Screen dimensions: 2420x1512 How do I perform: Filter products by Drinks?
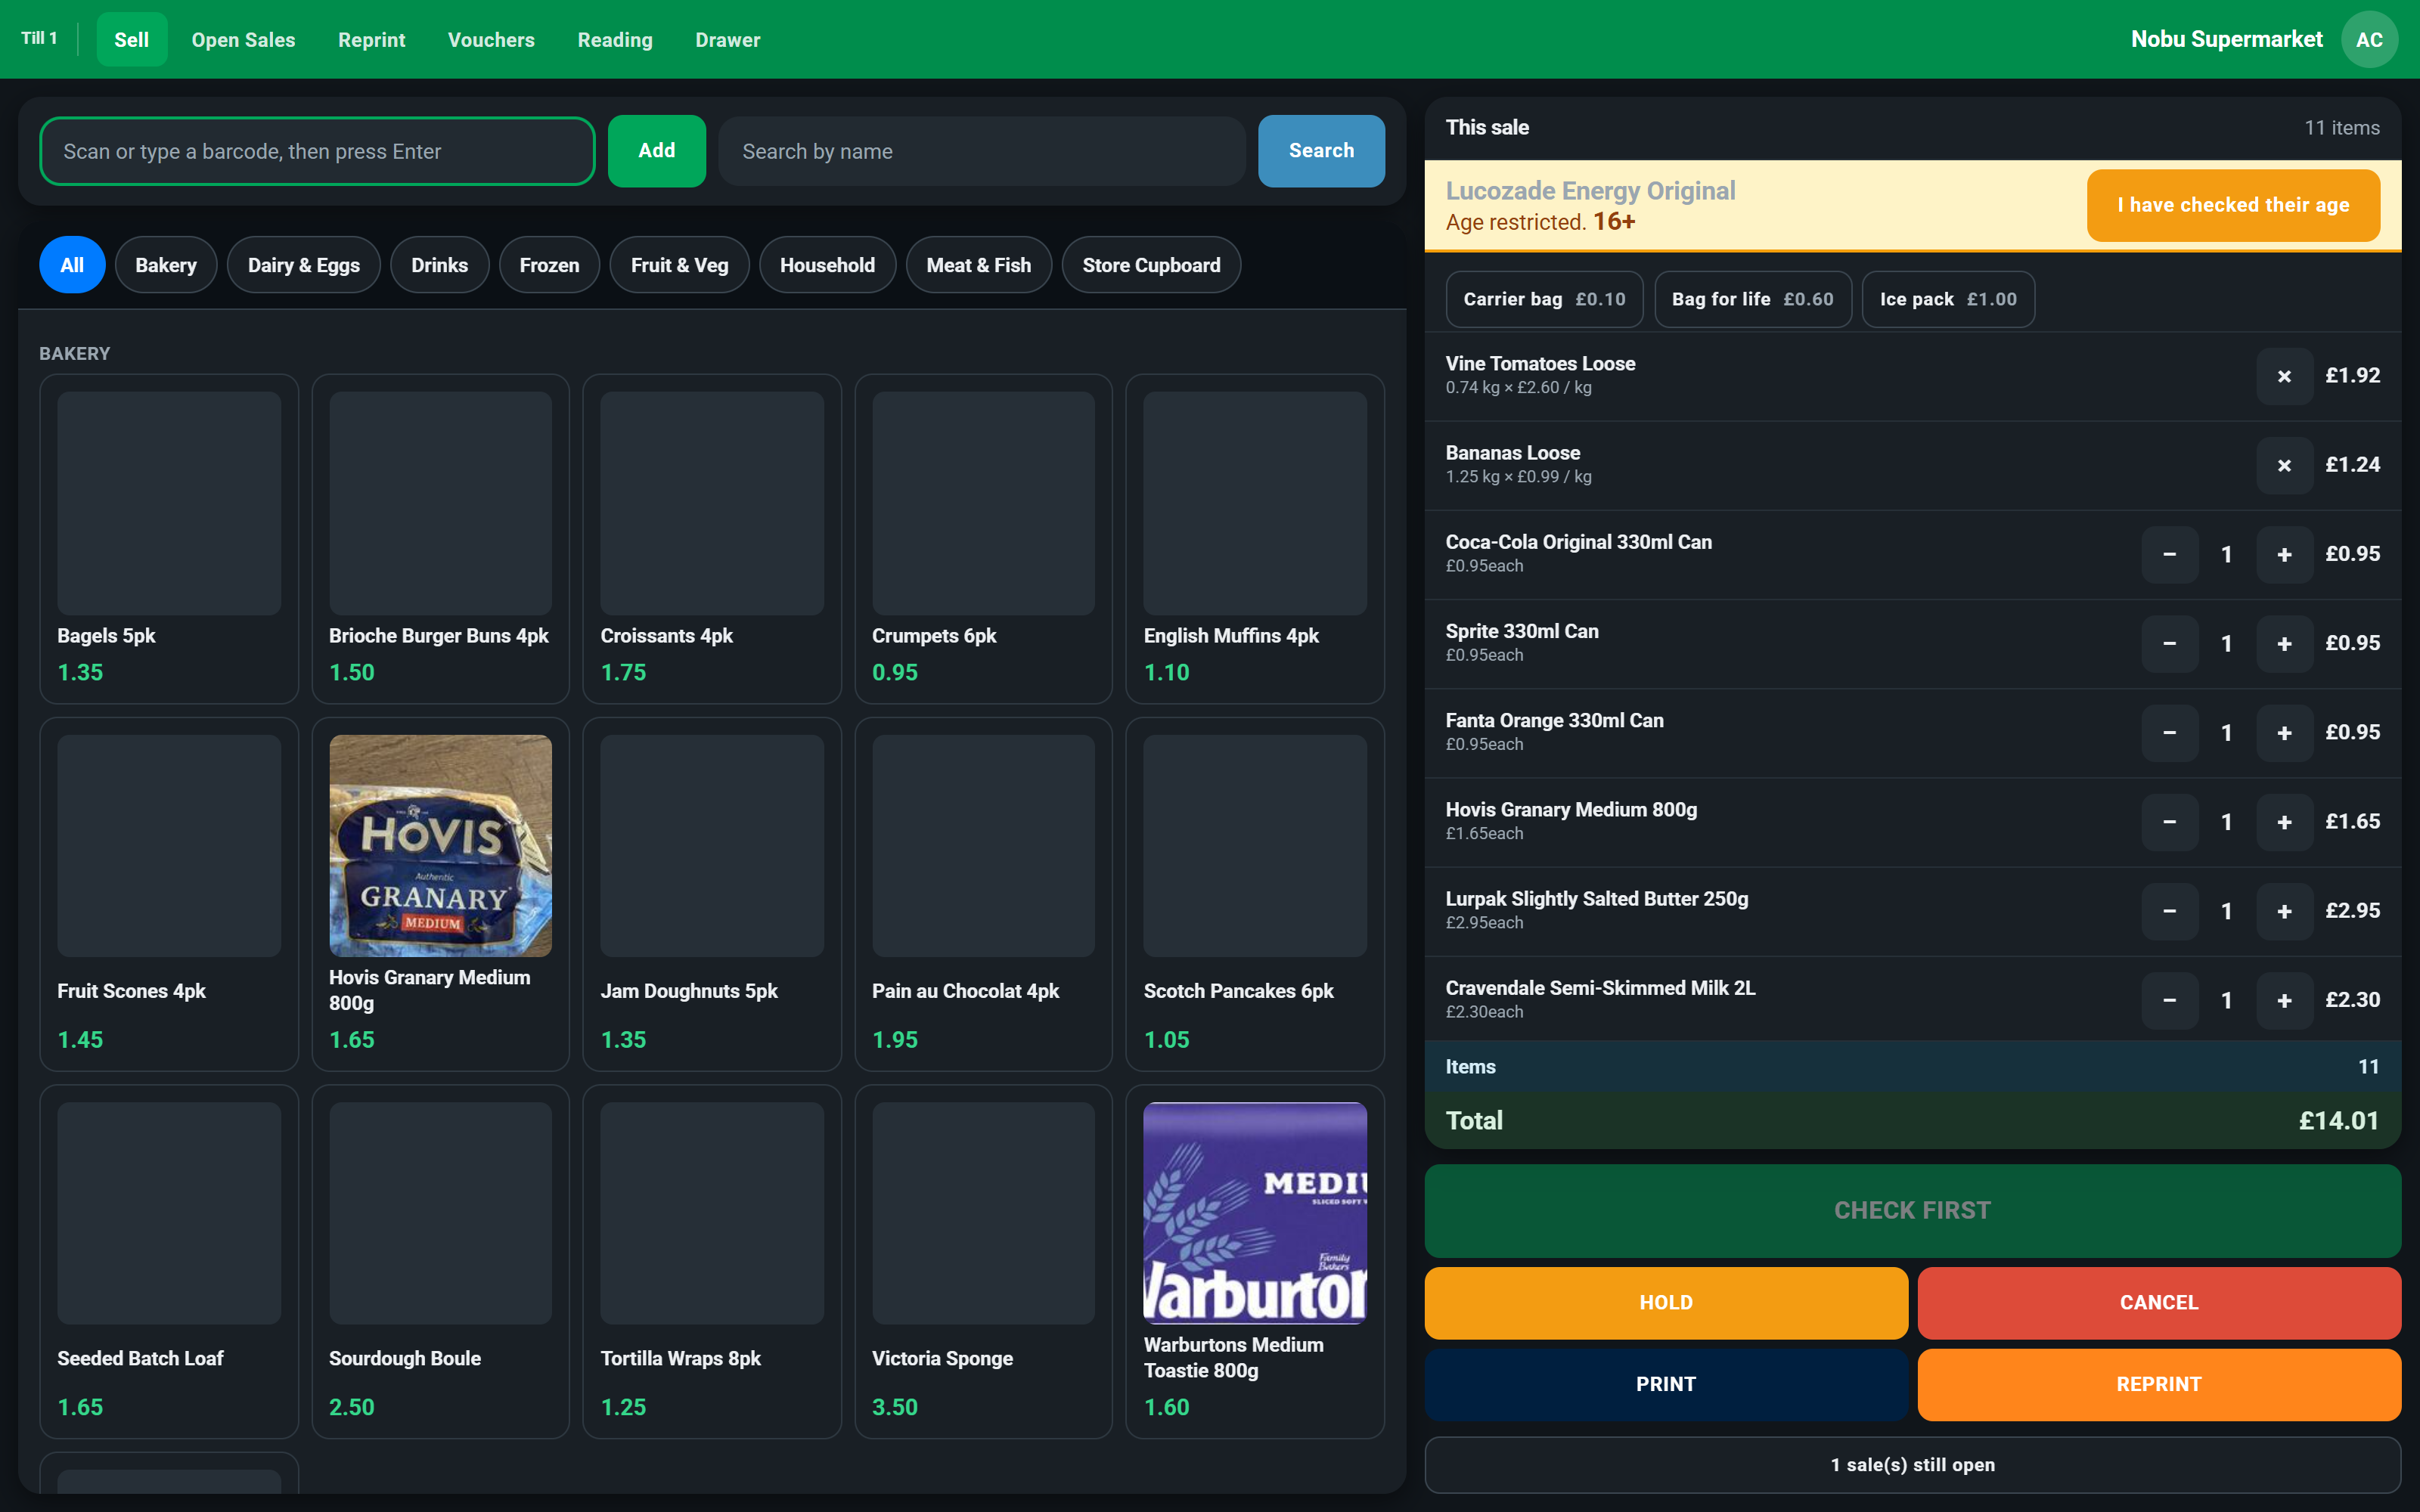pos(439,265)
